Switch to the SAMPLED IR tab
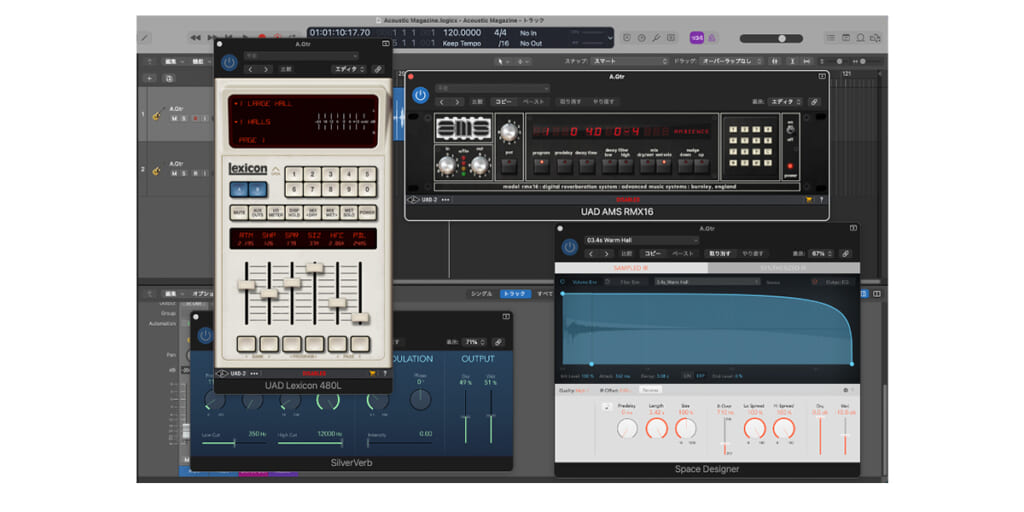Viewport: 1024px width, 512px height. [x=631, y=268]
